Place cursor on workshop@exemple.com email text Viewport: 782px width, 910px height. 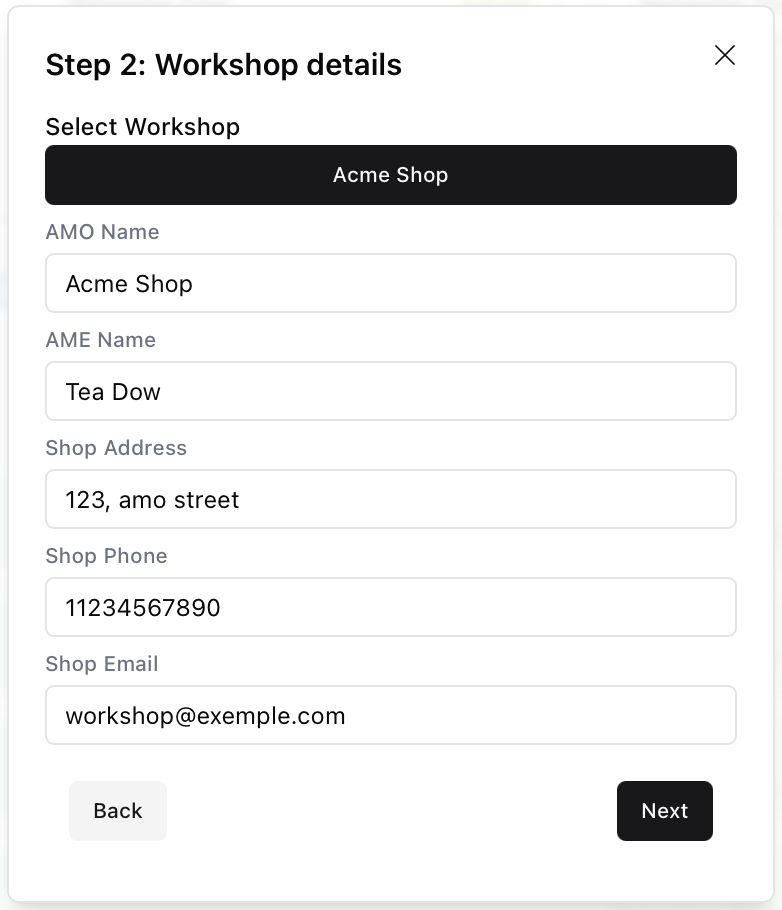(x=205, y=716)
